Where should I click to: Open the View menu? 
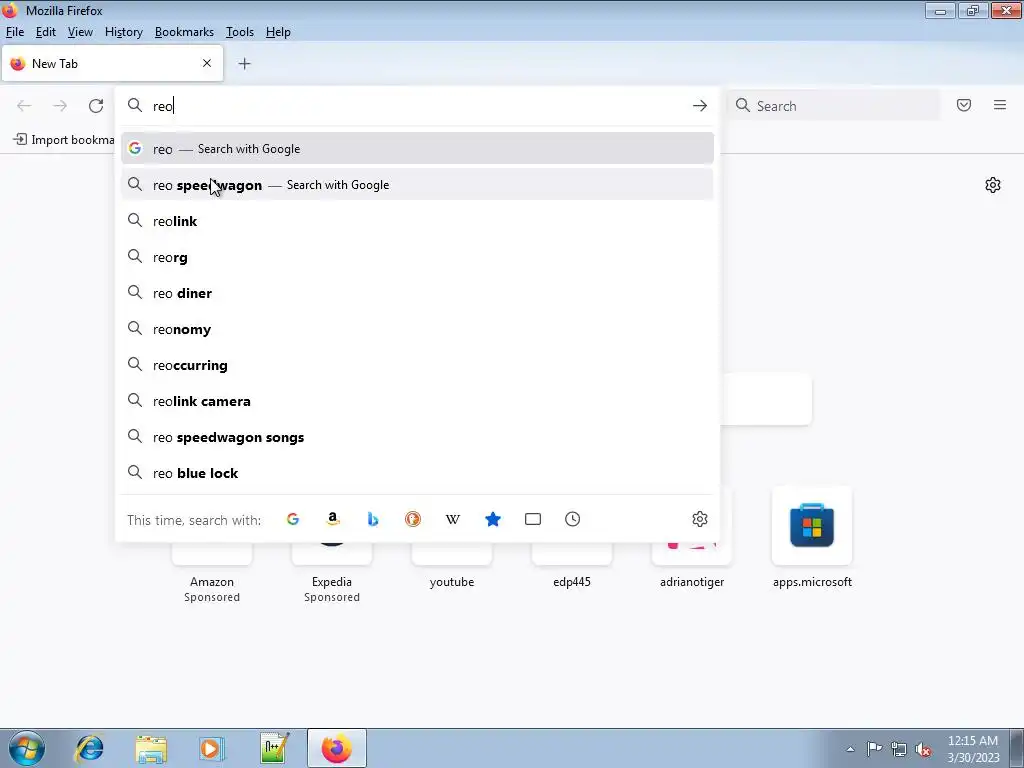pyautogui.click(x=80, y=32)
